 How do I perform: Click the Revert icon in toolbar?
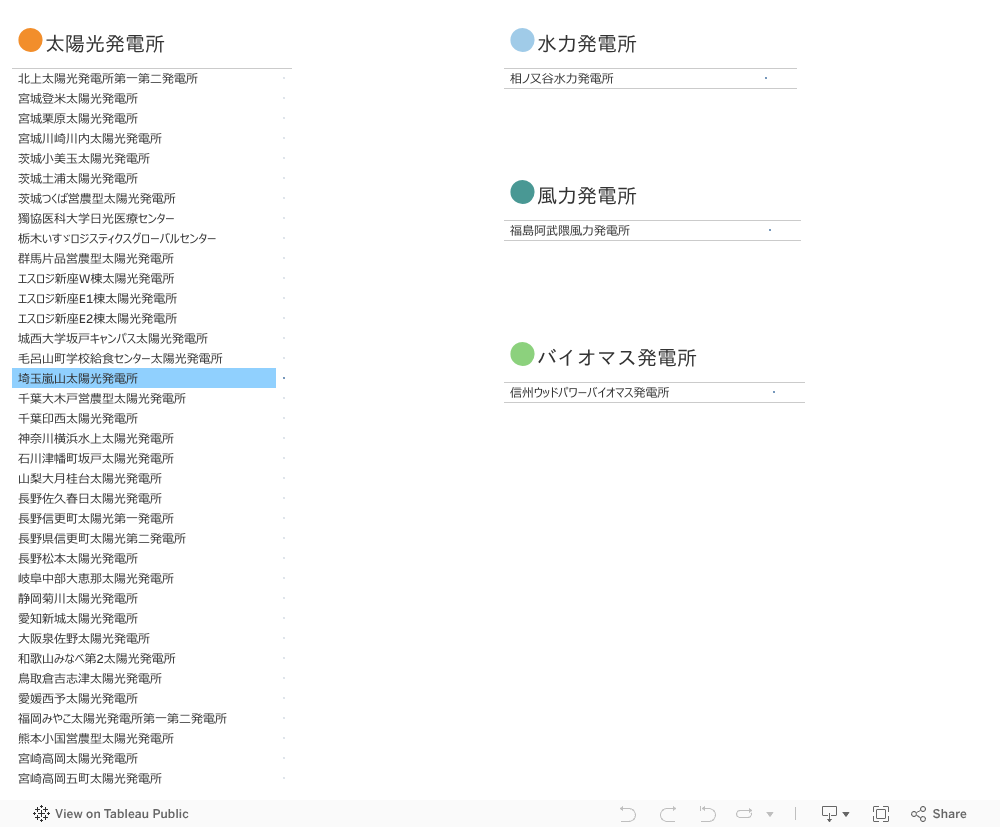[707, 814]
